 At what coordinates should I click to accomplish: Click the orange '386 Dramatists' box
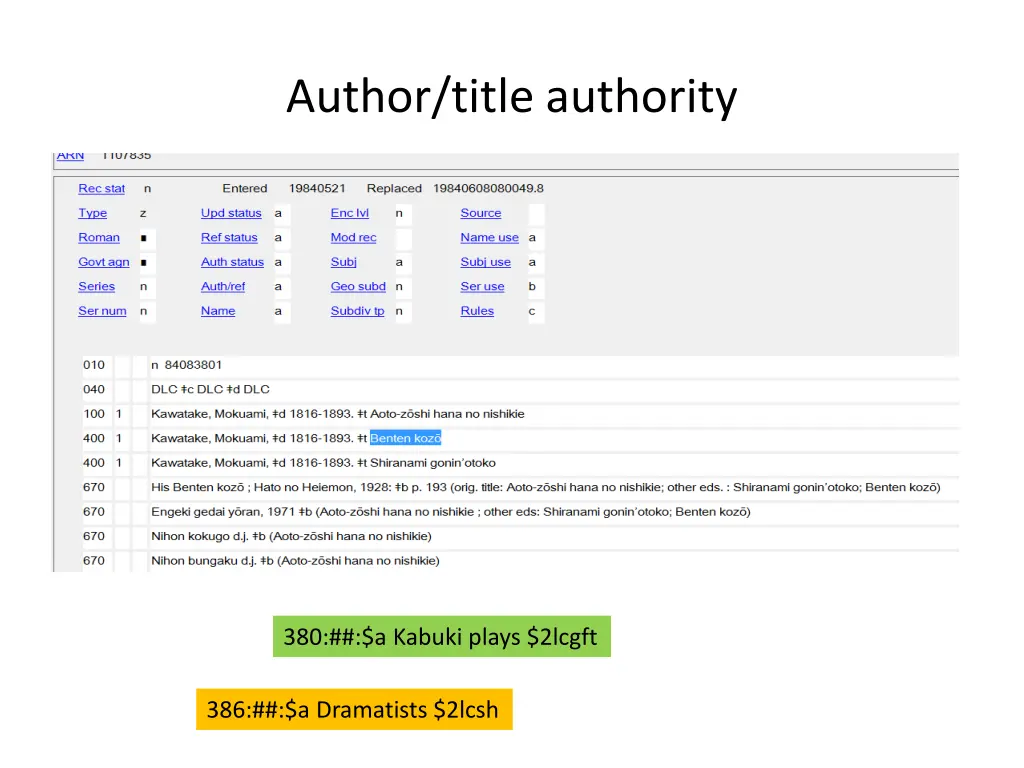(x=354, y=709)
